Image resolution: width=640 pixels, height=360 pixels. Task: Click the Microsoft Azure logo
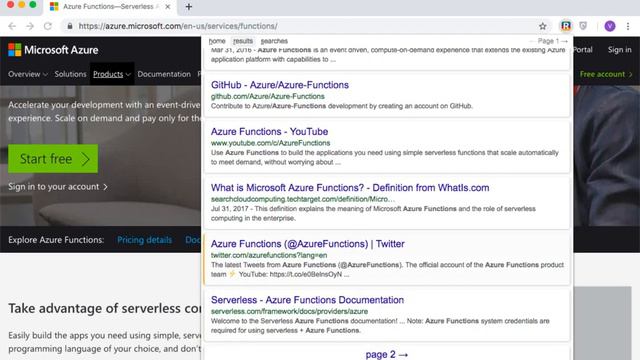tap(53, 50)
